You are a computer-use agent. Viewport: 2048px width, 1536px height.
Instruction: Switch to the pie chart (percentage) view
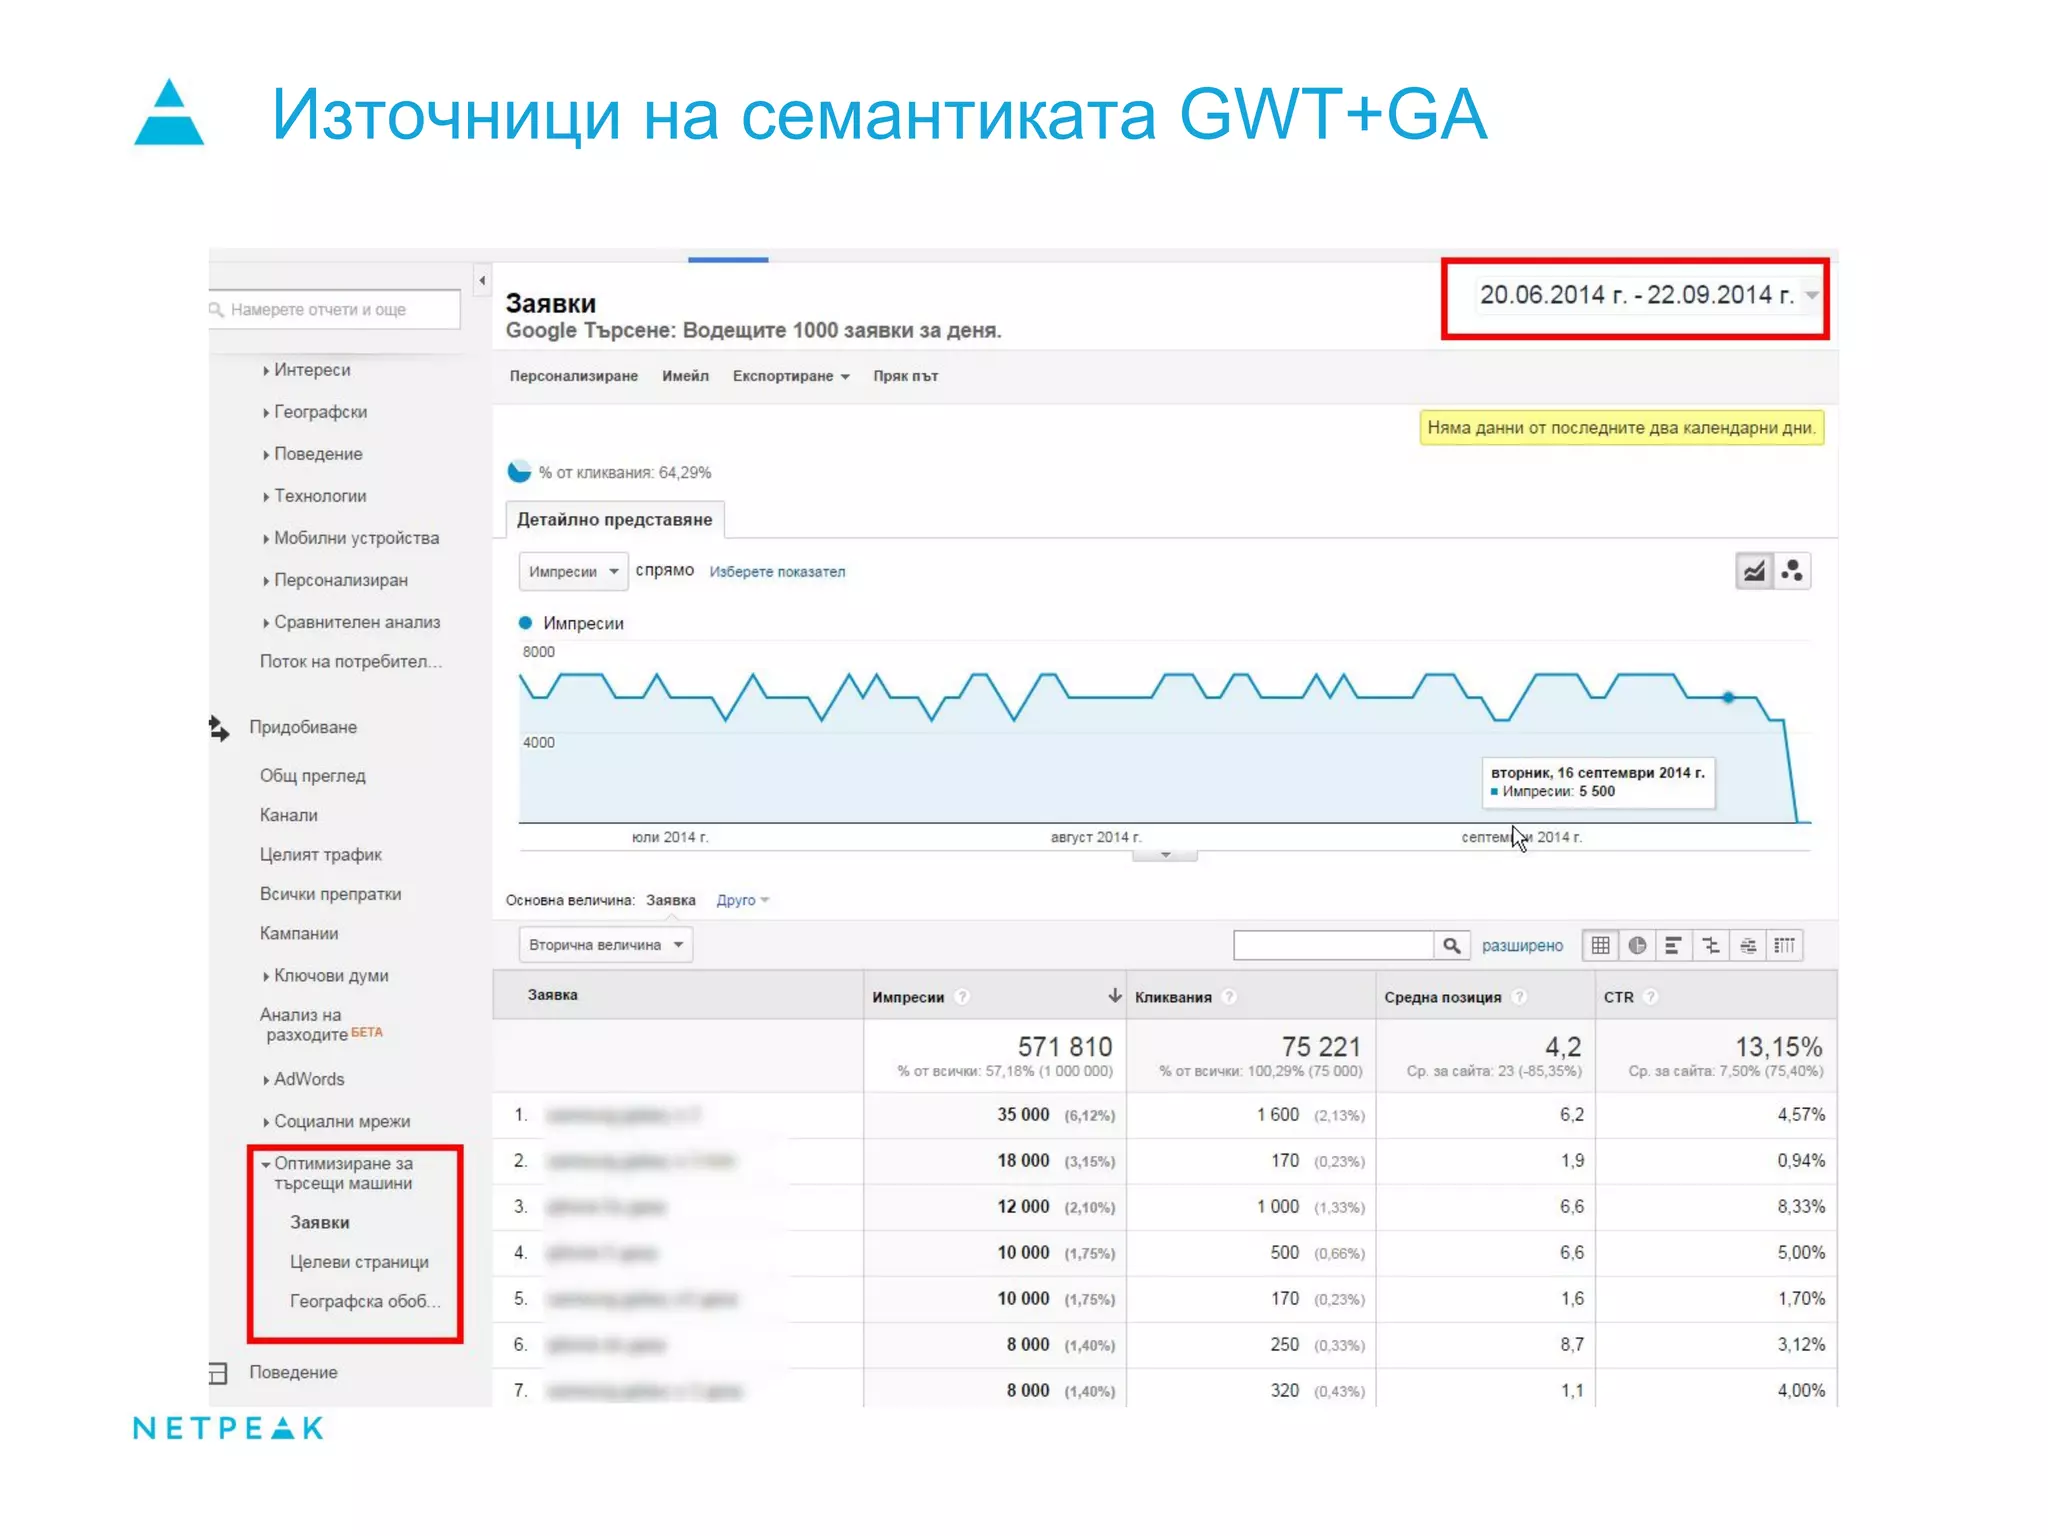coord(1637,945)
